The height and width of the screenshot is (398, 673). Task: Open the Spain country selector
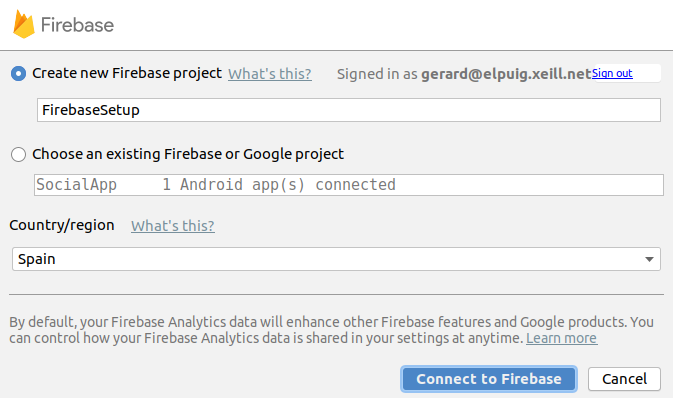pos(336,259)
